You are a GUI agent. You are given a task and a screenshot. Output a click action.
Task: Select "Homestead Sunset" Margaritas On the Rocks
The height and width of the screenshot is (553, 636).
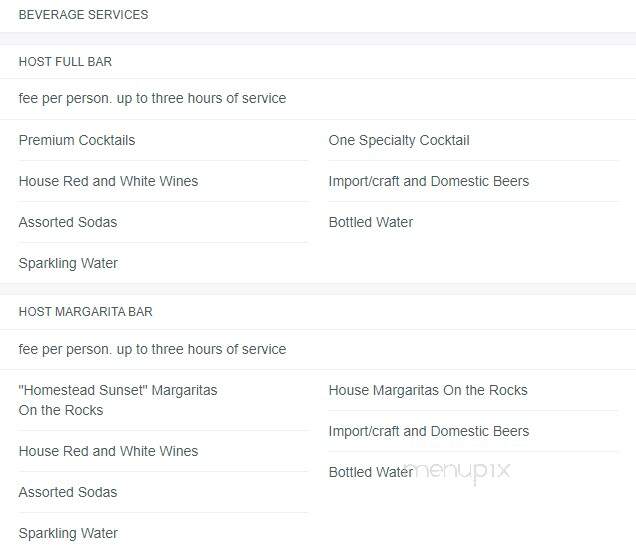coord(118,400)
